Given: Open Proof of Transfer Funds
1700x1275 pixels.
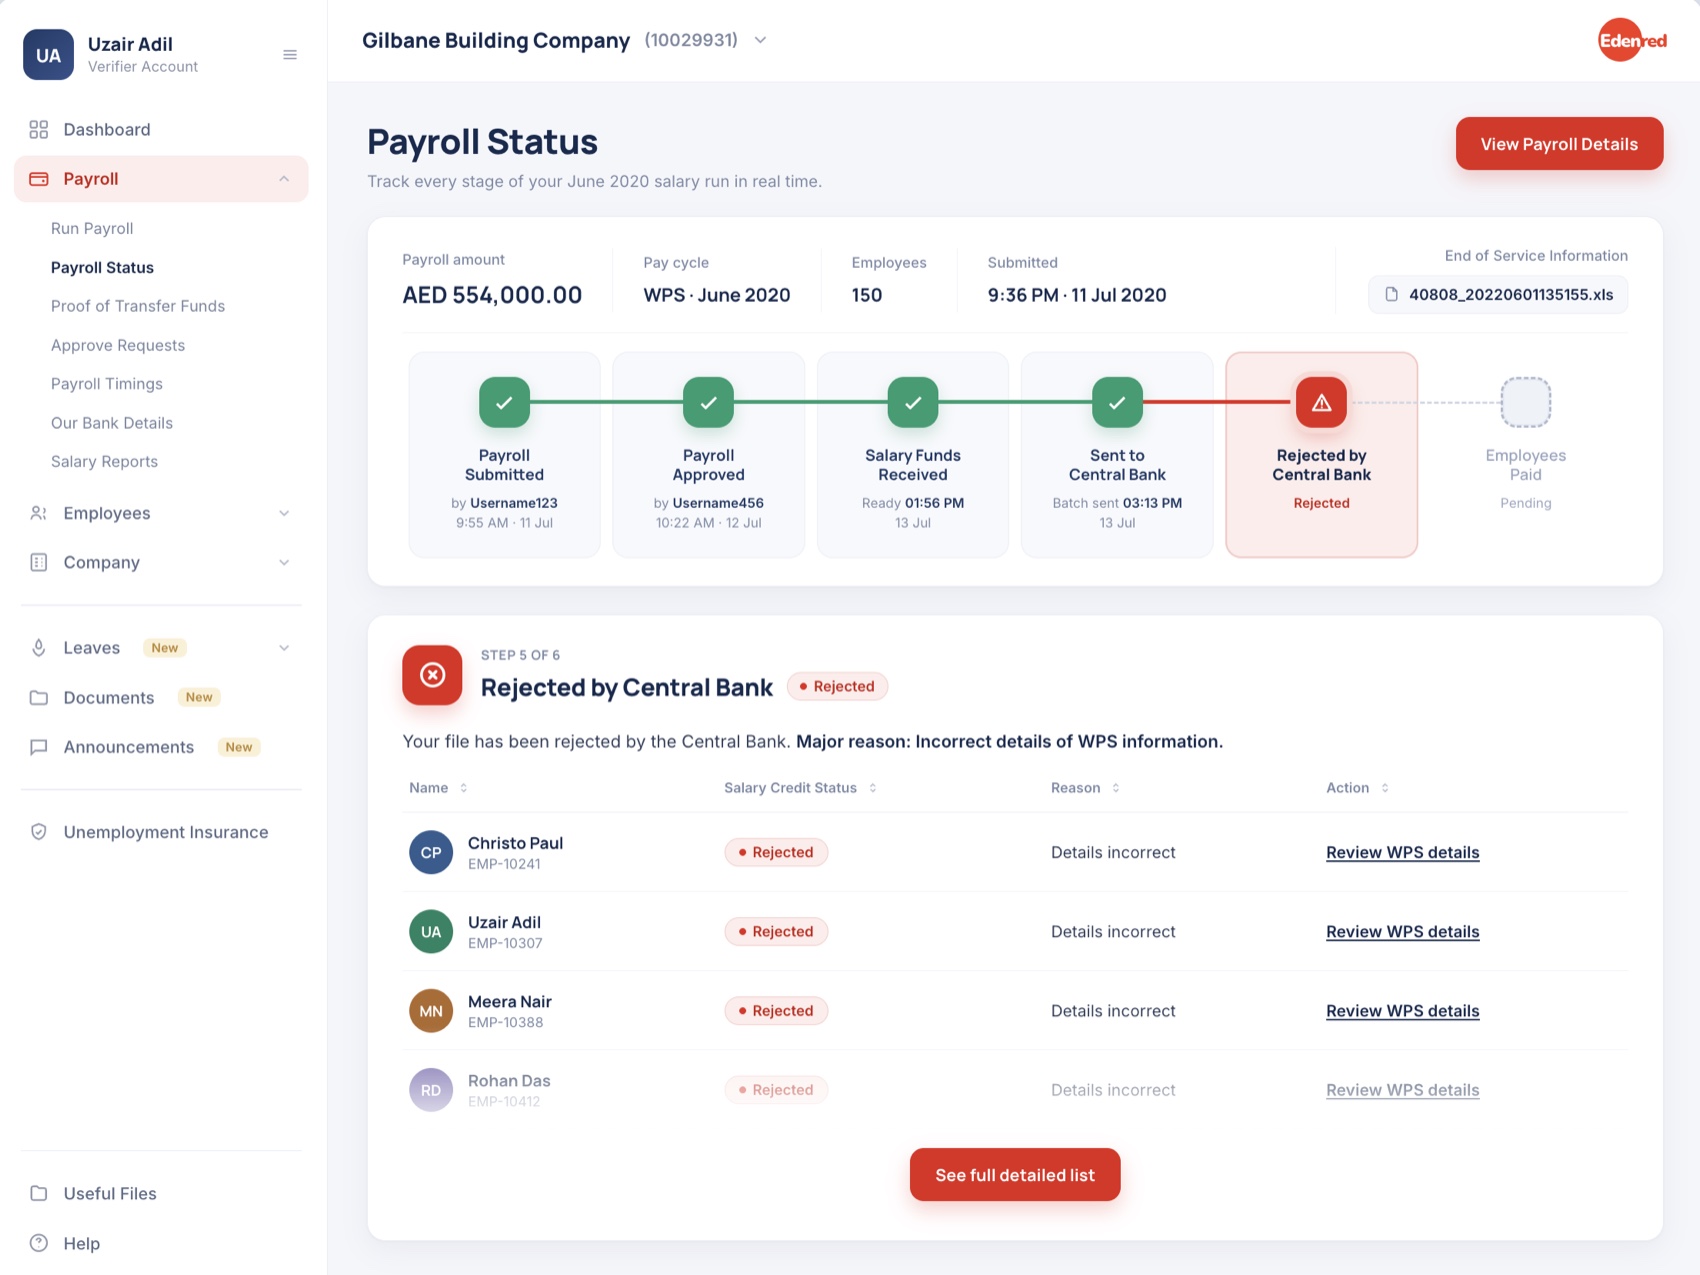Looking at the screenshot, I should pos(138,306).
